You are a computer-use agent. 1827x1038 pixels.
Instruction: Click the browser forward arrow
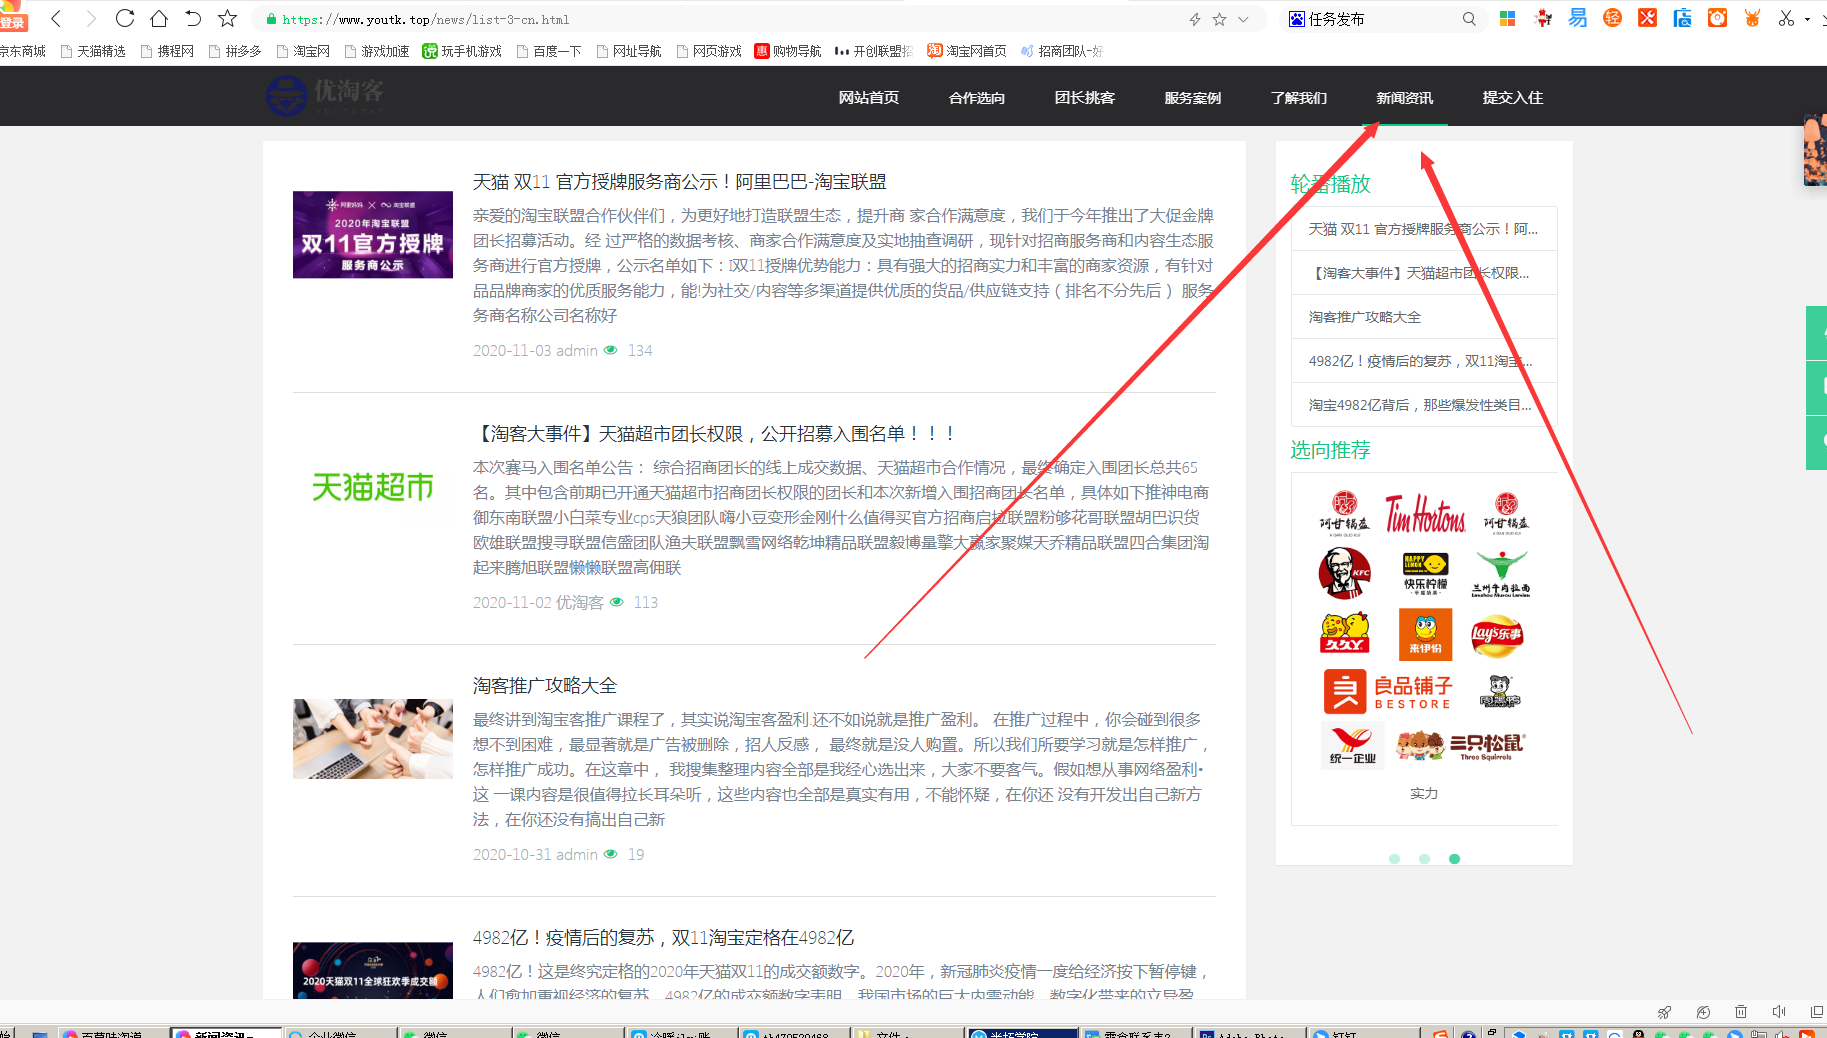point(91,18)
